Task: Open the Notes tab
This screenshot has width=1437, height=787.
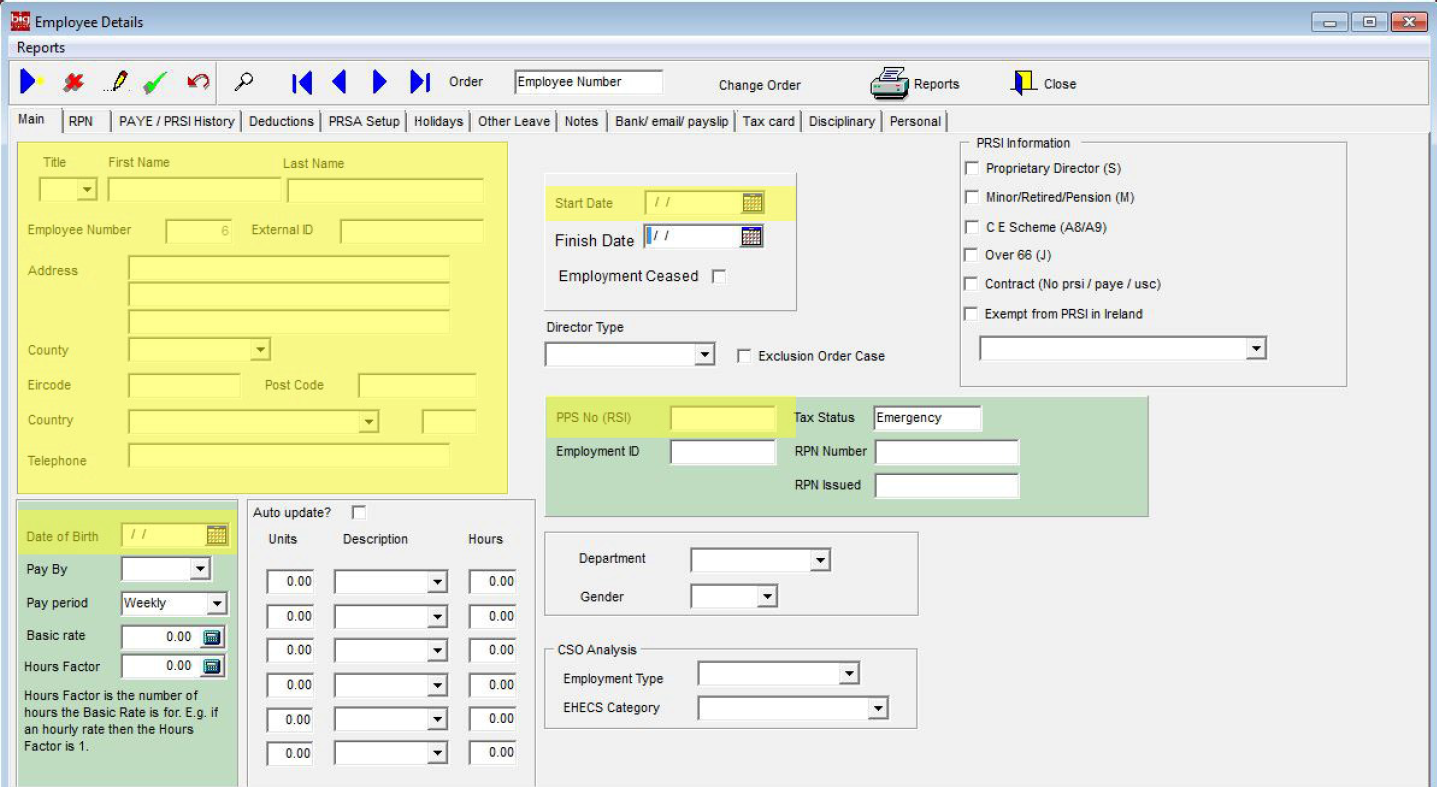Action: [x=581, y=121]
